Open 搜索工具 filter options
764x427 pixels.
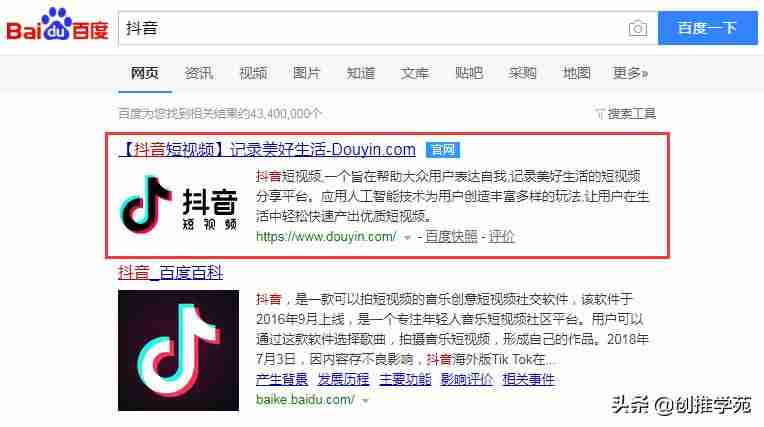point(631,114)
